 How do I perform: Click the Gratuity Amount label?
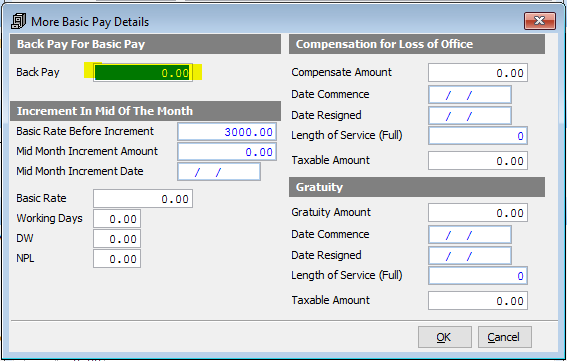pos(331,212)
